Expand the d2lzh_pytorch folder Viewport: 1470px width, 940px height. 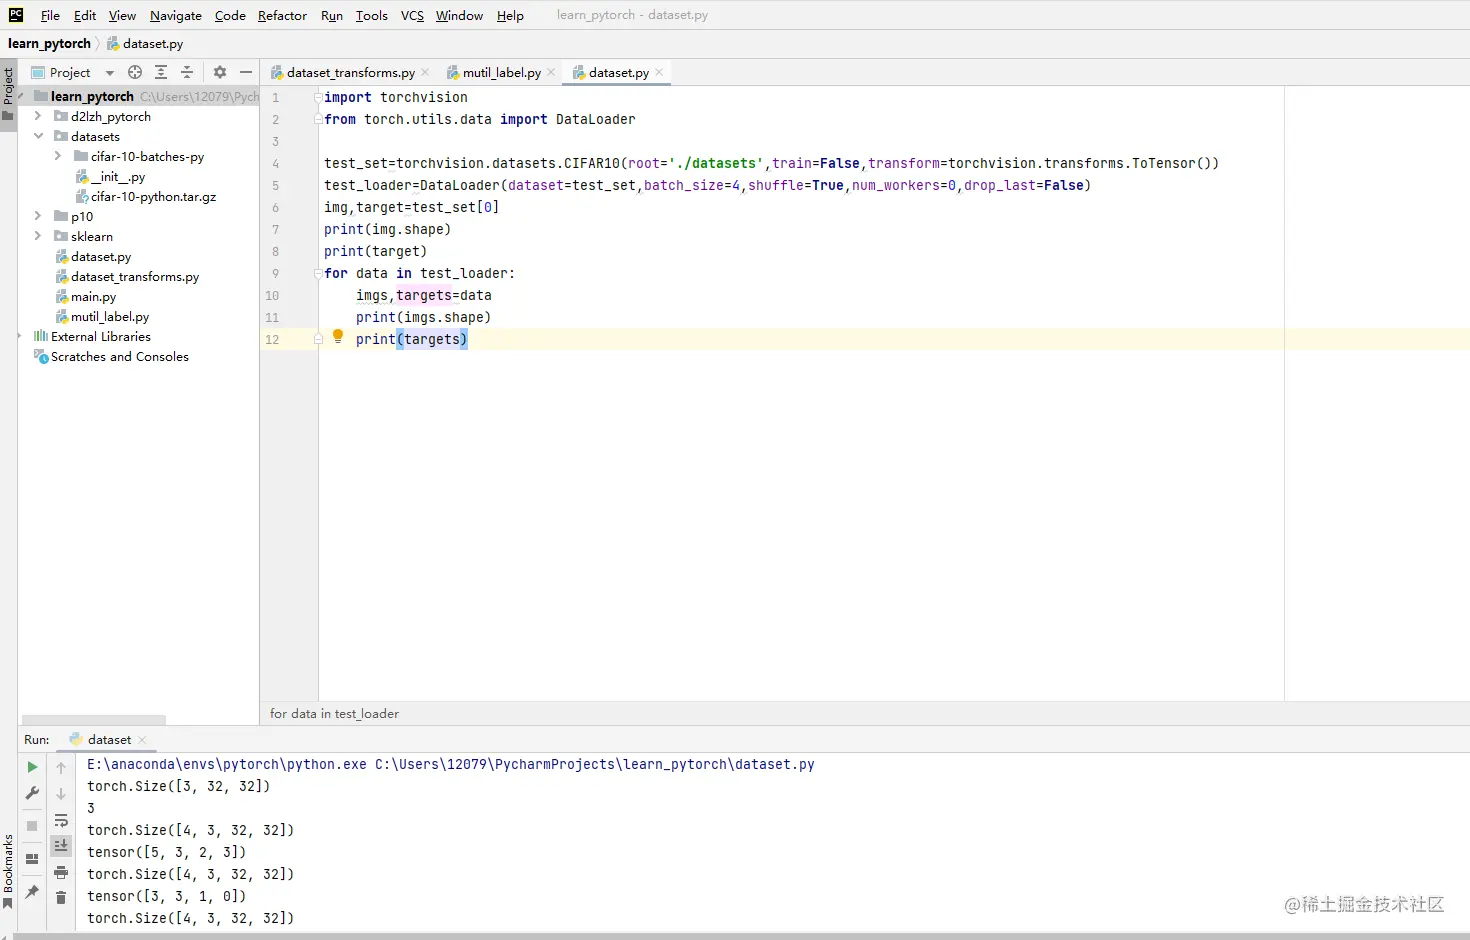click(38, 116)
